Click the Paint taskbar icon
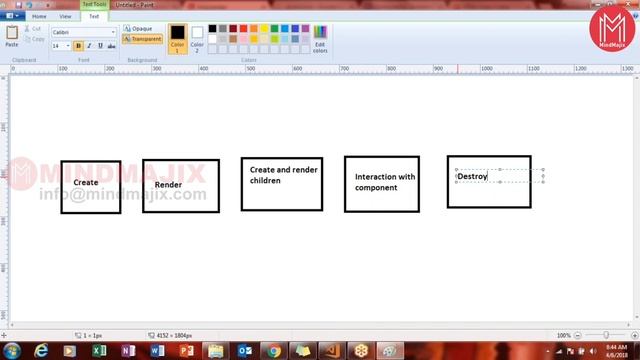The image size is (640, 360). (390, 351)
